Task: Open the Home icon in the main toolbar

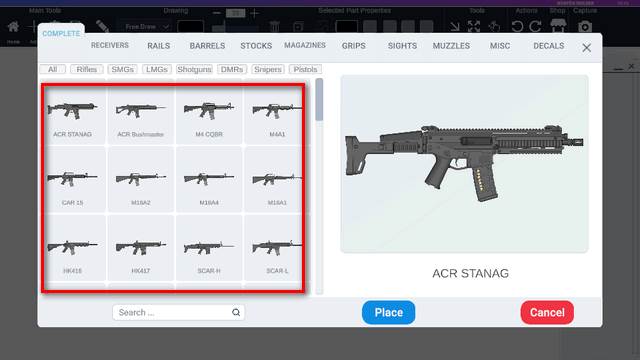Action: (13, 27)
